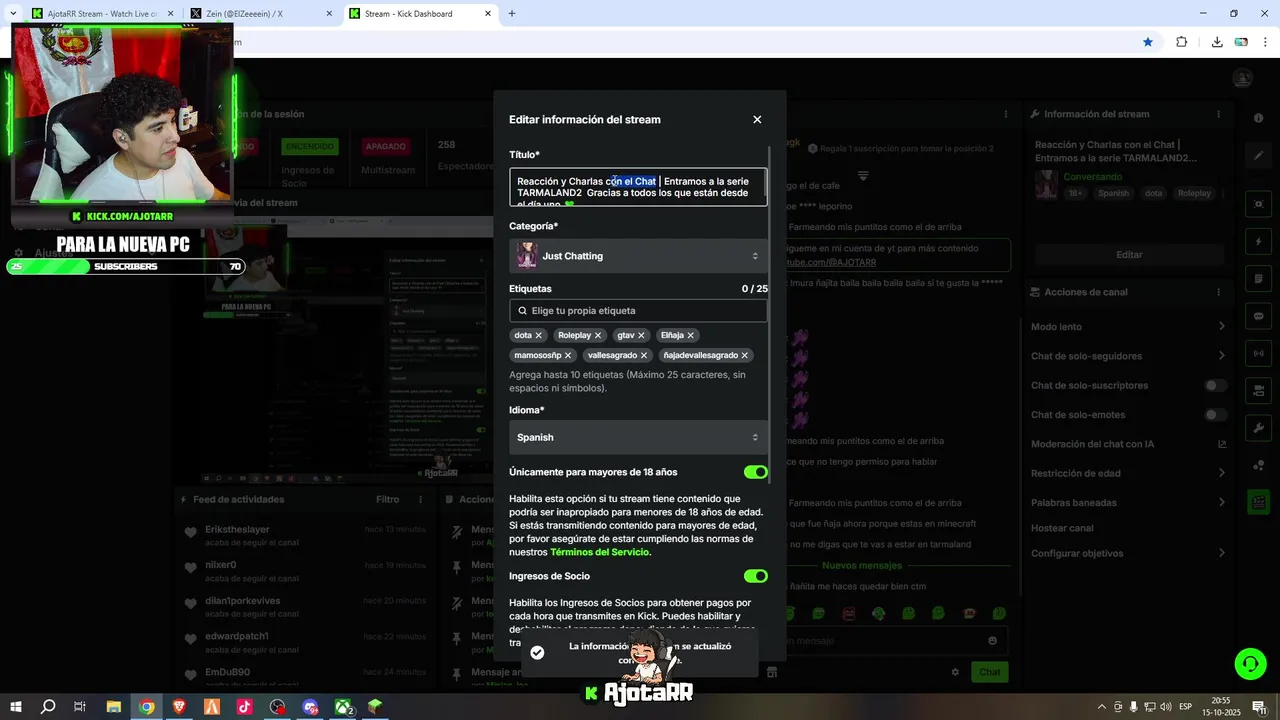Open Acciones de canal panel kebab menu
Screen dimensions: 1280x720
(x=1219, y=292)
